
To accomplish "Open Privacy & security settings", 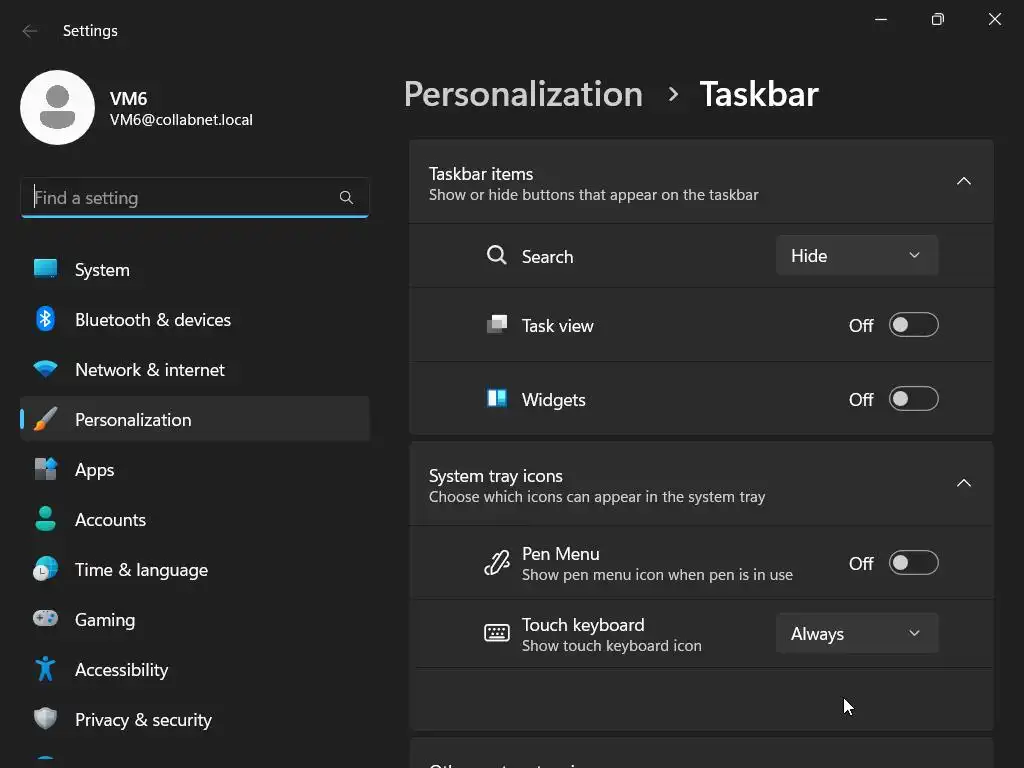I will [x=143, y=719].
